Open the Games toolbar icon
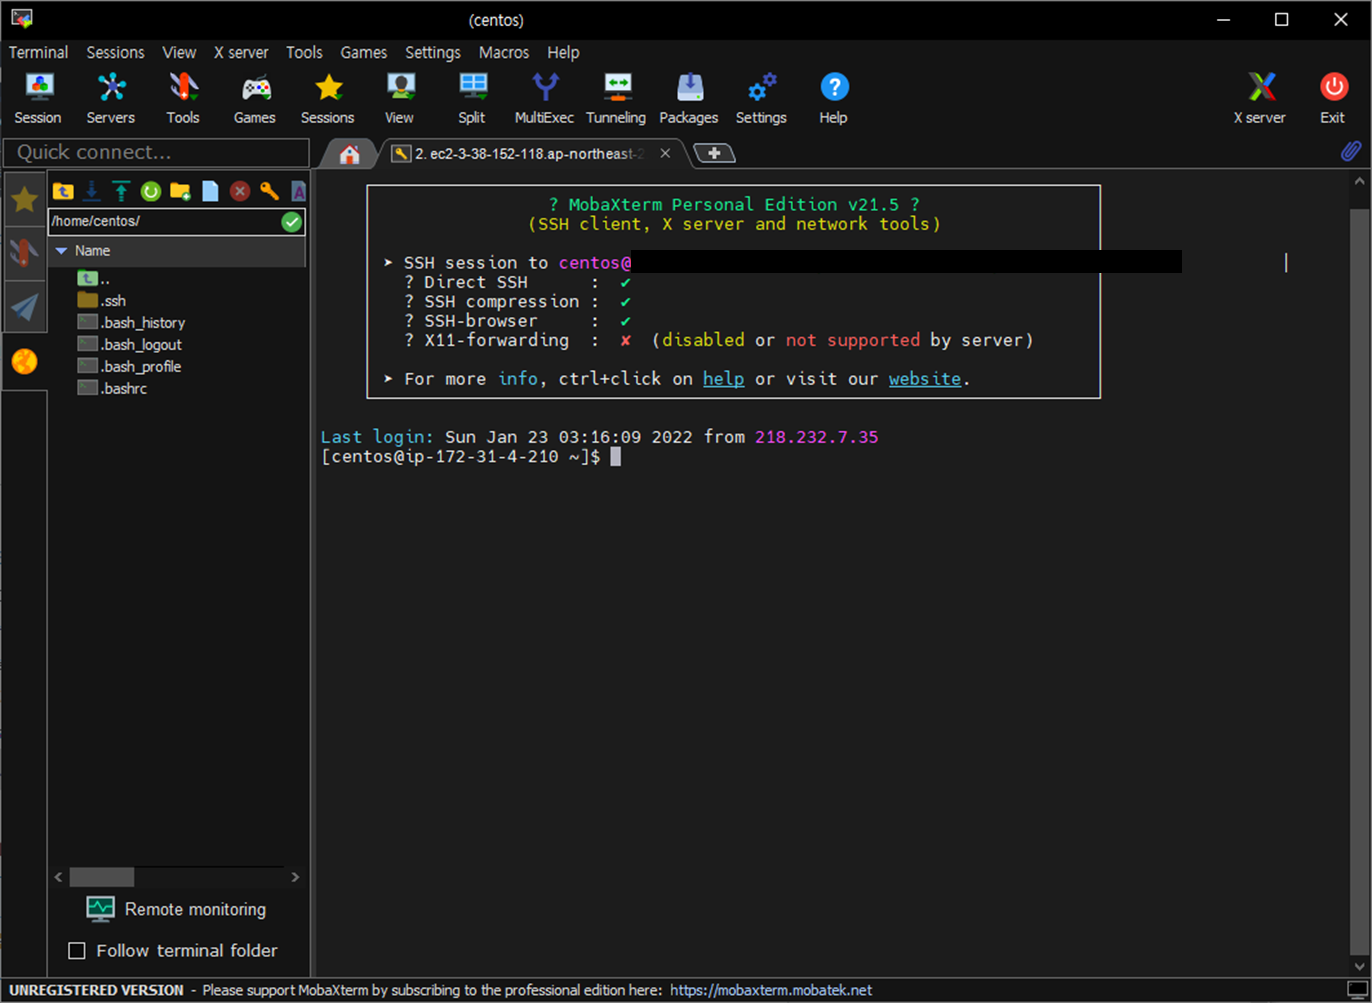The width and height of the screenshot is (1372, 1003). 255,98
